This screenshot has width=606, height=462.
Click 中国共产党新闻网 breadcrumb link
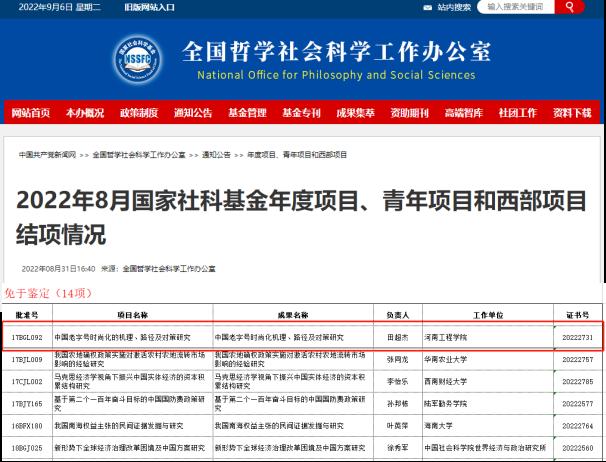(48, 155)
